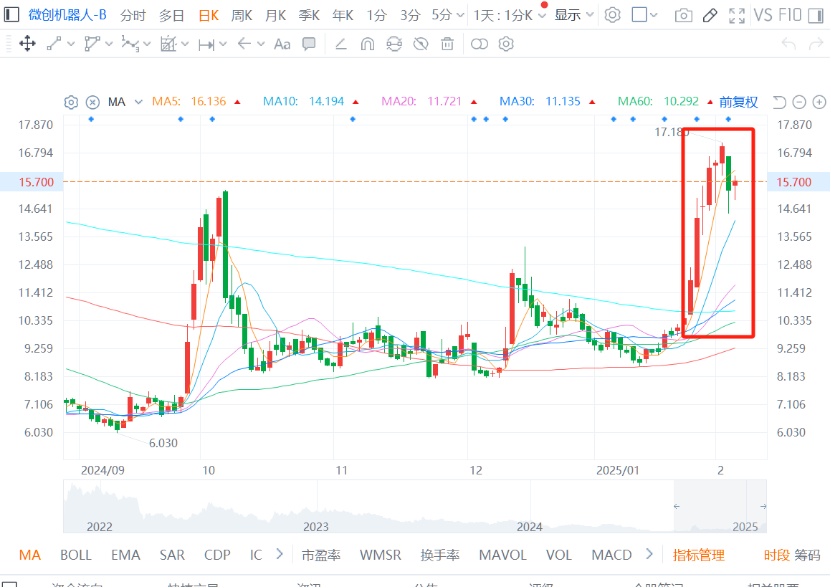Select the magnet snap tool

[367, 44]
